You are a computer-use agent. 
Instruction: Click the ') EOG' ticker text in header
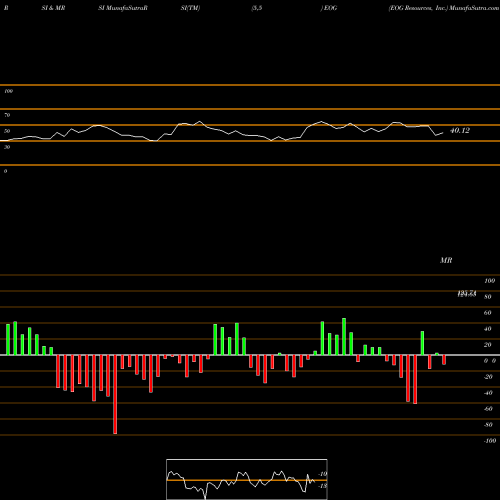[x=329, y=8]
